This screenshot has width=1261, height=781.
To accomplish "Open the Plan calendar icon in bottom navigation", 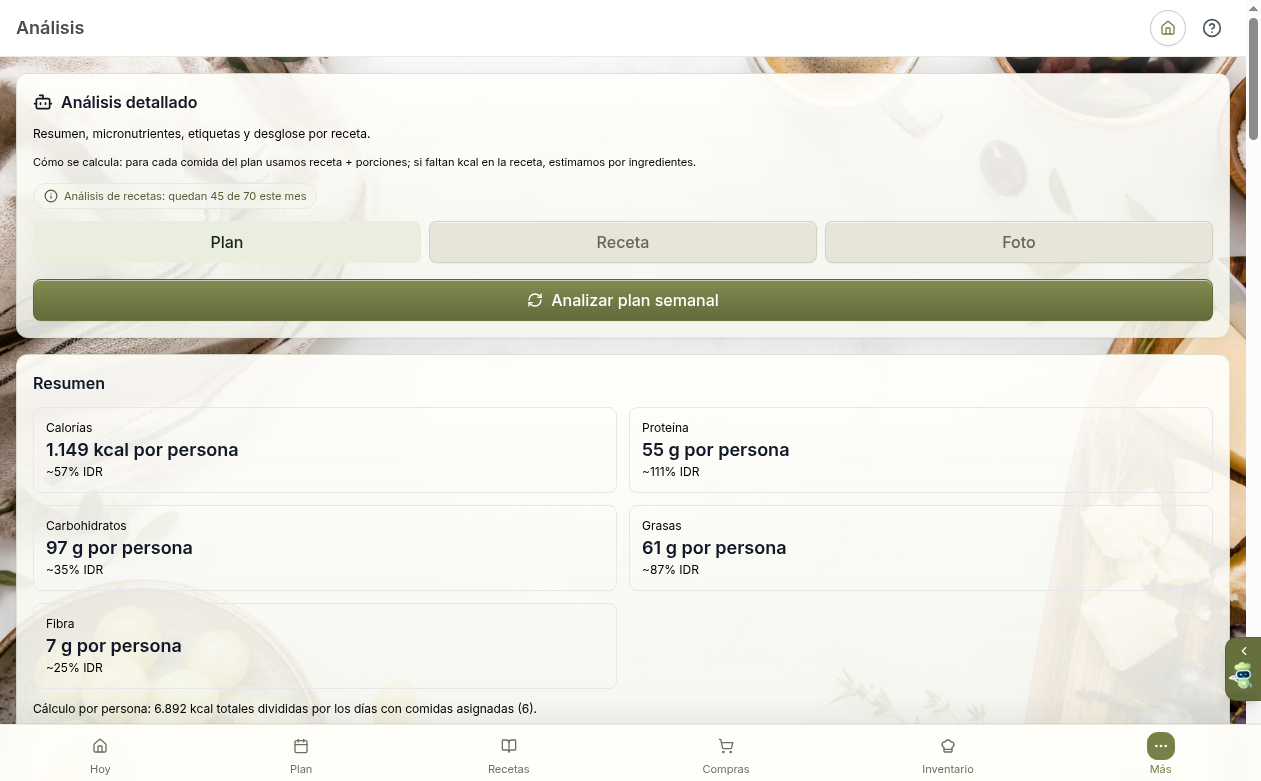I will pos(301,746).
